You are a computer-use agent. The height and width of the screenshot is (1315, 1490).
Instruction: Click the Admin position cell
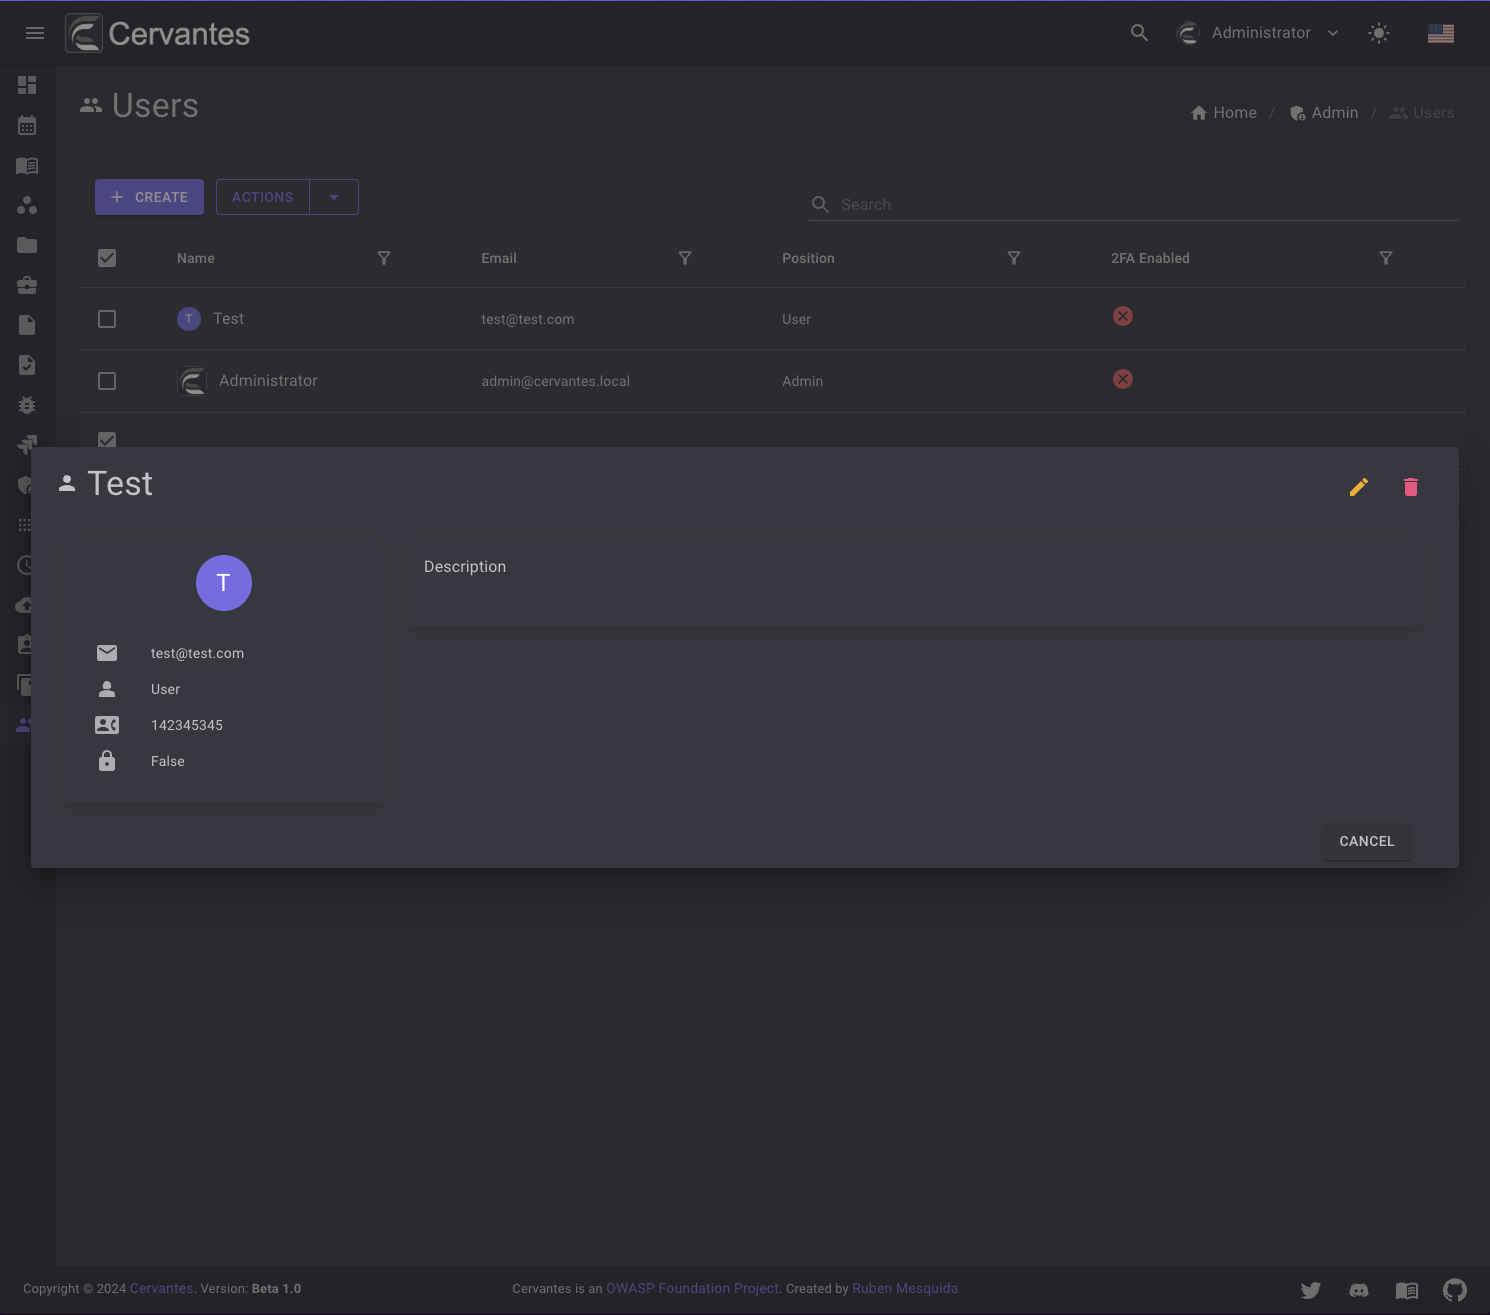tap(803, 381)
